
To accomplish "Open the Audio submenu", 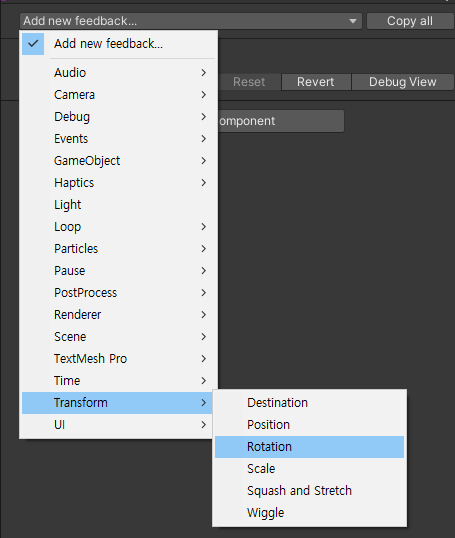I will 118,73.
